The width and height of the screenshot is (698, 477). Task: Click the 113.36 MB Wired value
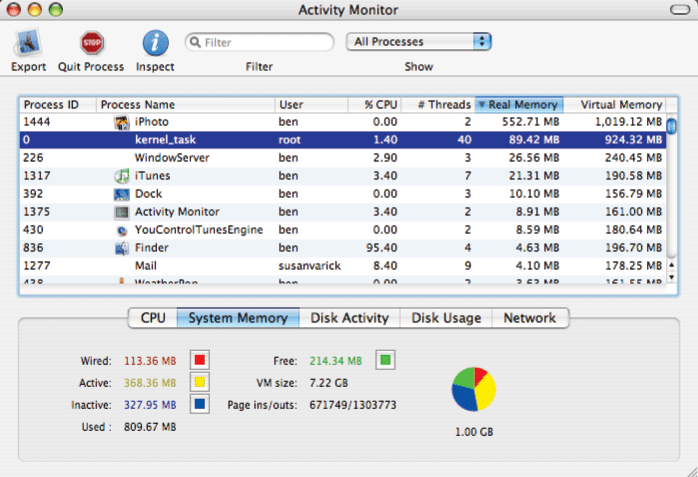pyautogui.click(x=150, y=360)
